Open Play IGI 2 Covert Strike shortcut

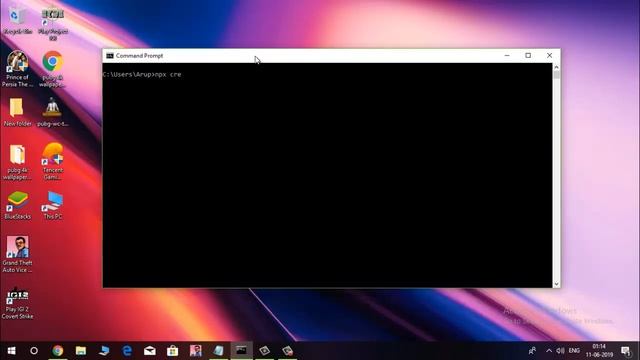pyautogui.click(x=17, y=304)
